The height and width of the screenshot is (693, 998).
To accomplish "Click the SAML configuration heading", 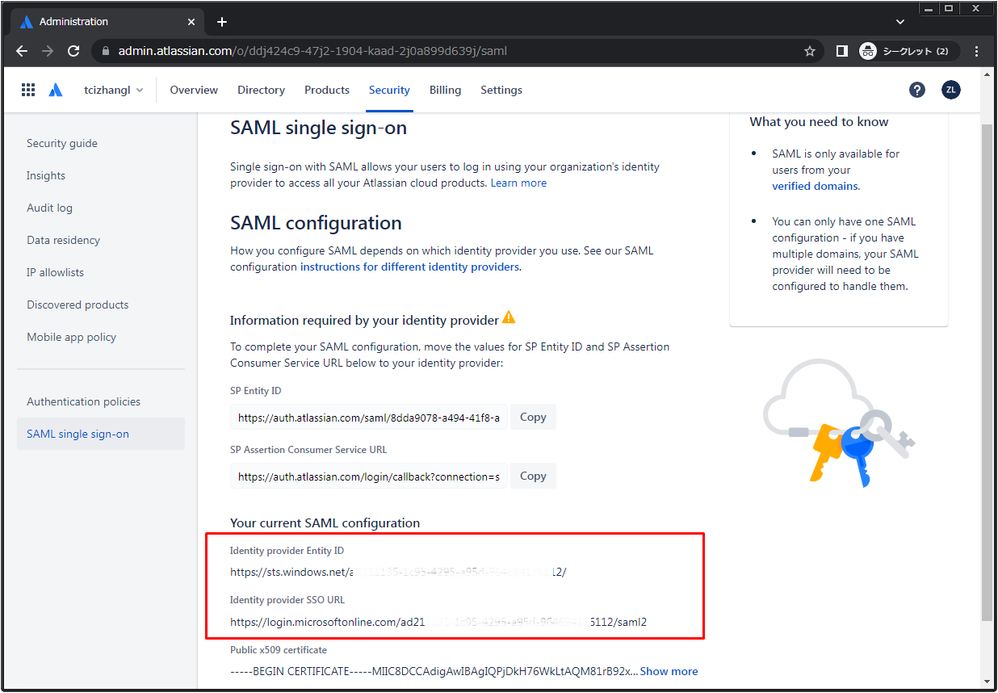I will (x=316, y=223).
